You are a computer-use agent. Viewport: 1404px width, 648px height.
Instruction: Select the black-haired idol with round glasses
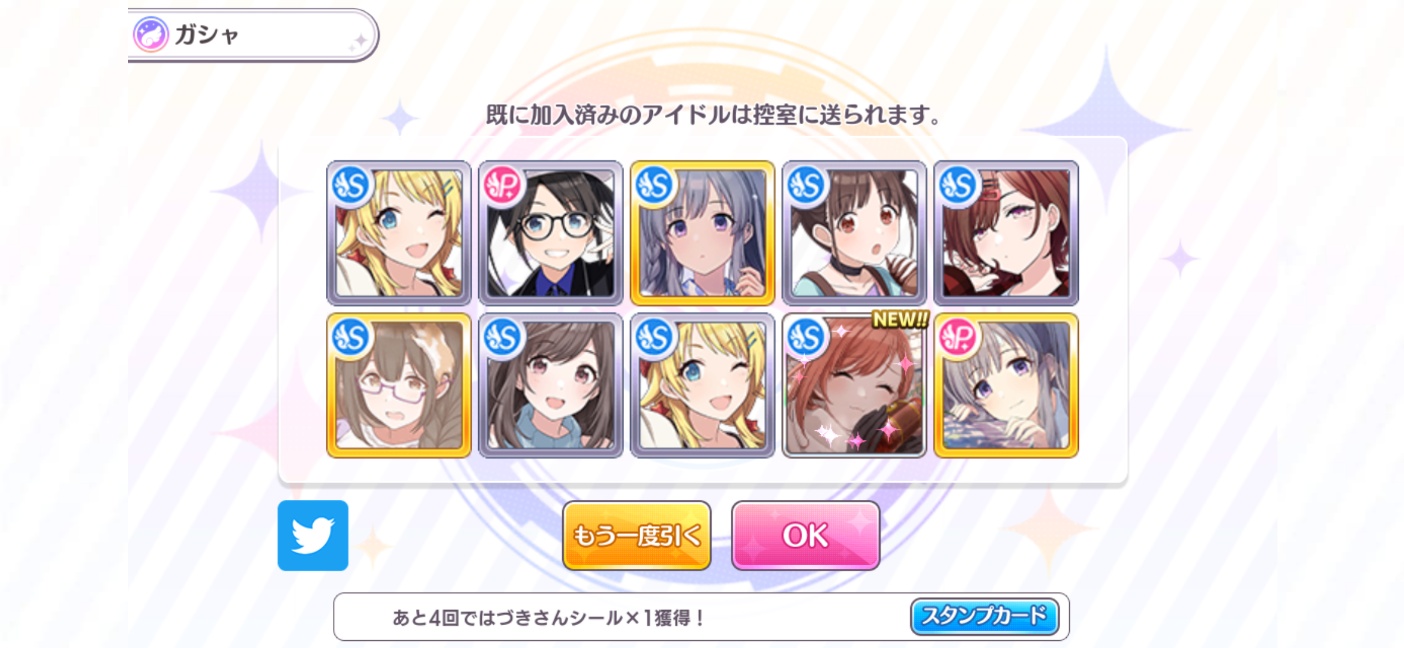551,233
